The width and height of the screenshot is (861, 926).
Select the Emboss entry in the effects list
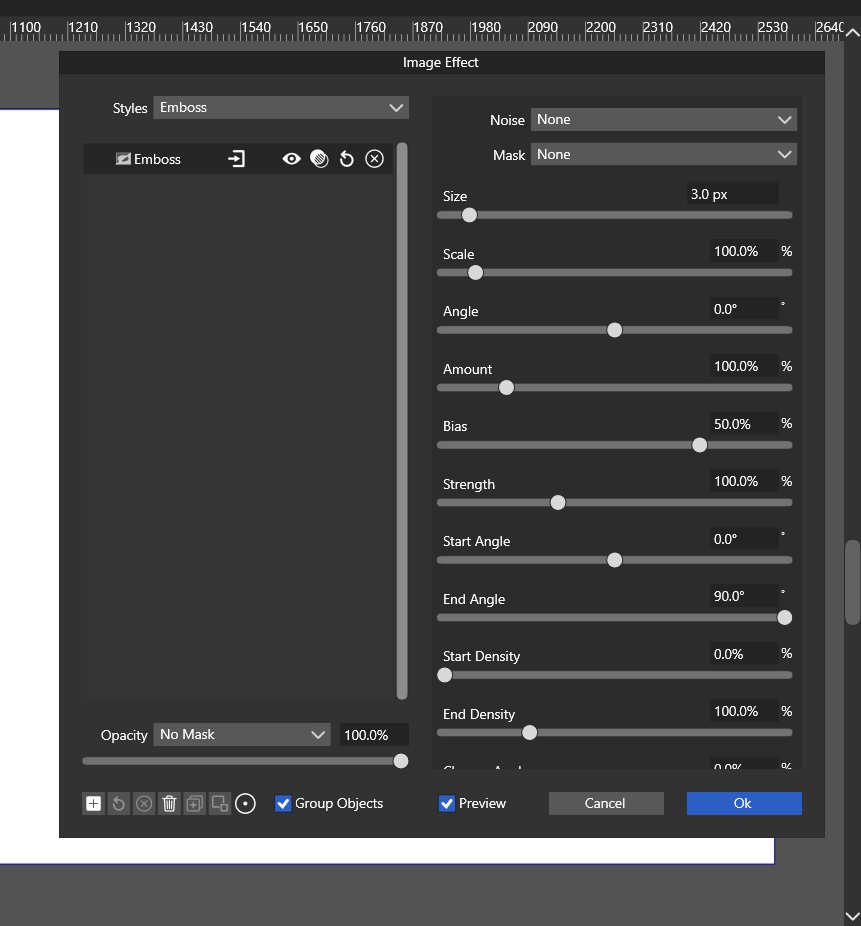157,159
